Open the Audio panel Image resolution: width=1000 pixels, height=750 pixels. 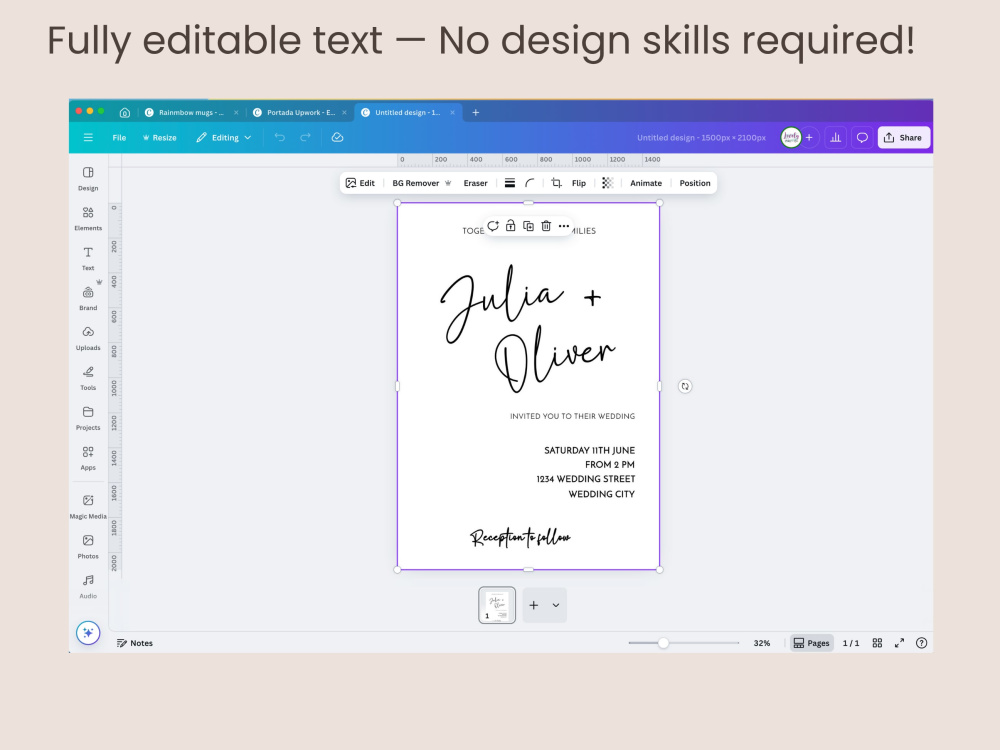click(88, 587)
